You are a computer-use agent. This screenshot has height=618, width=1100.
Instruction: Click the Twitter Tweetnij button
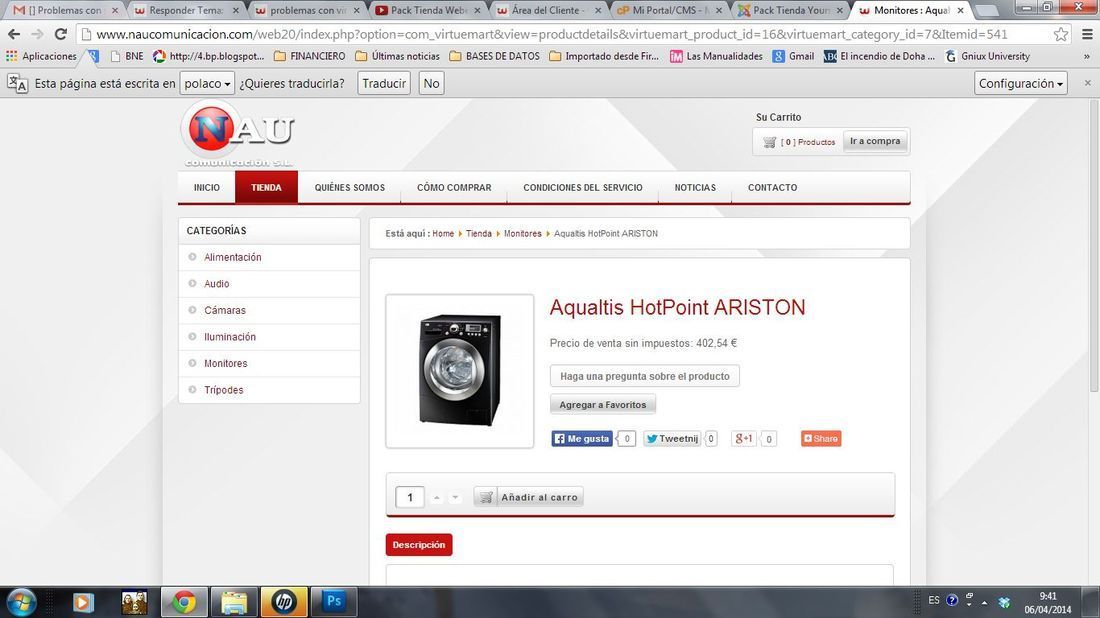672,438
